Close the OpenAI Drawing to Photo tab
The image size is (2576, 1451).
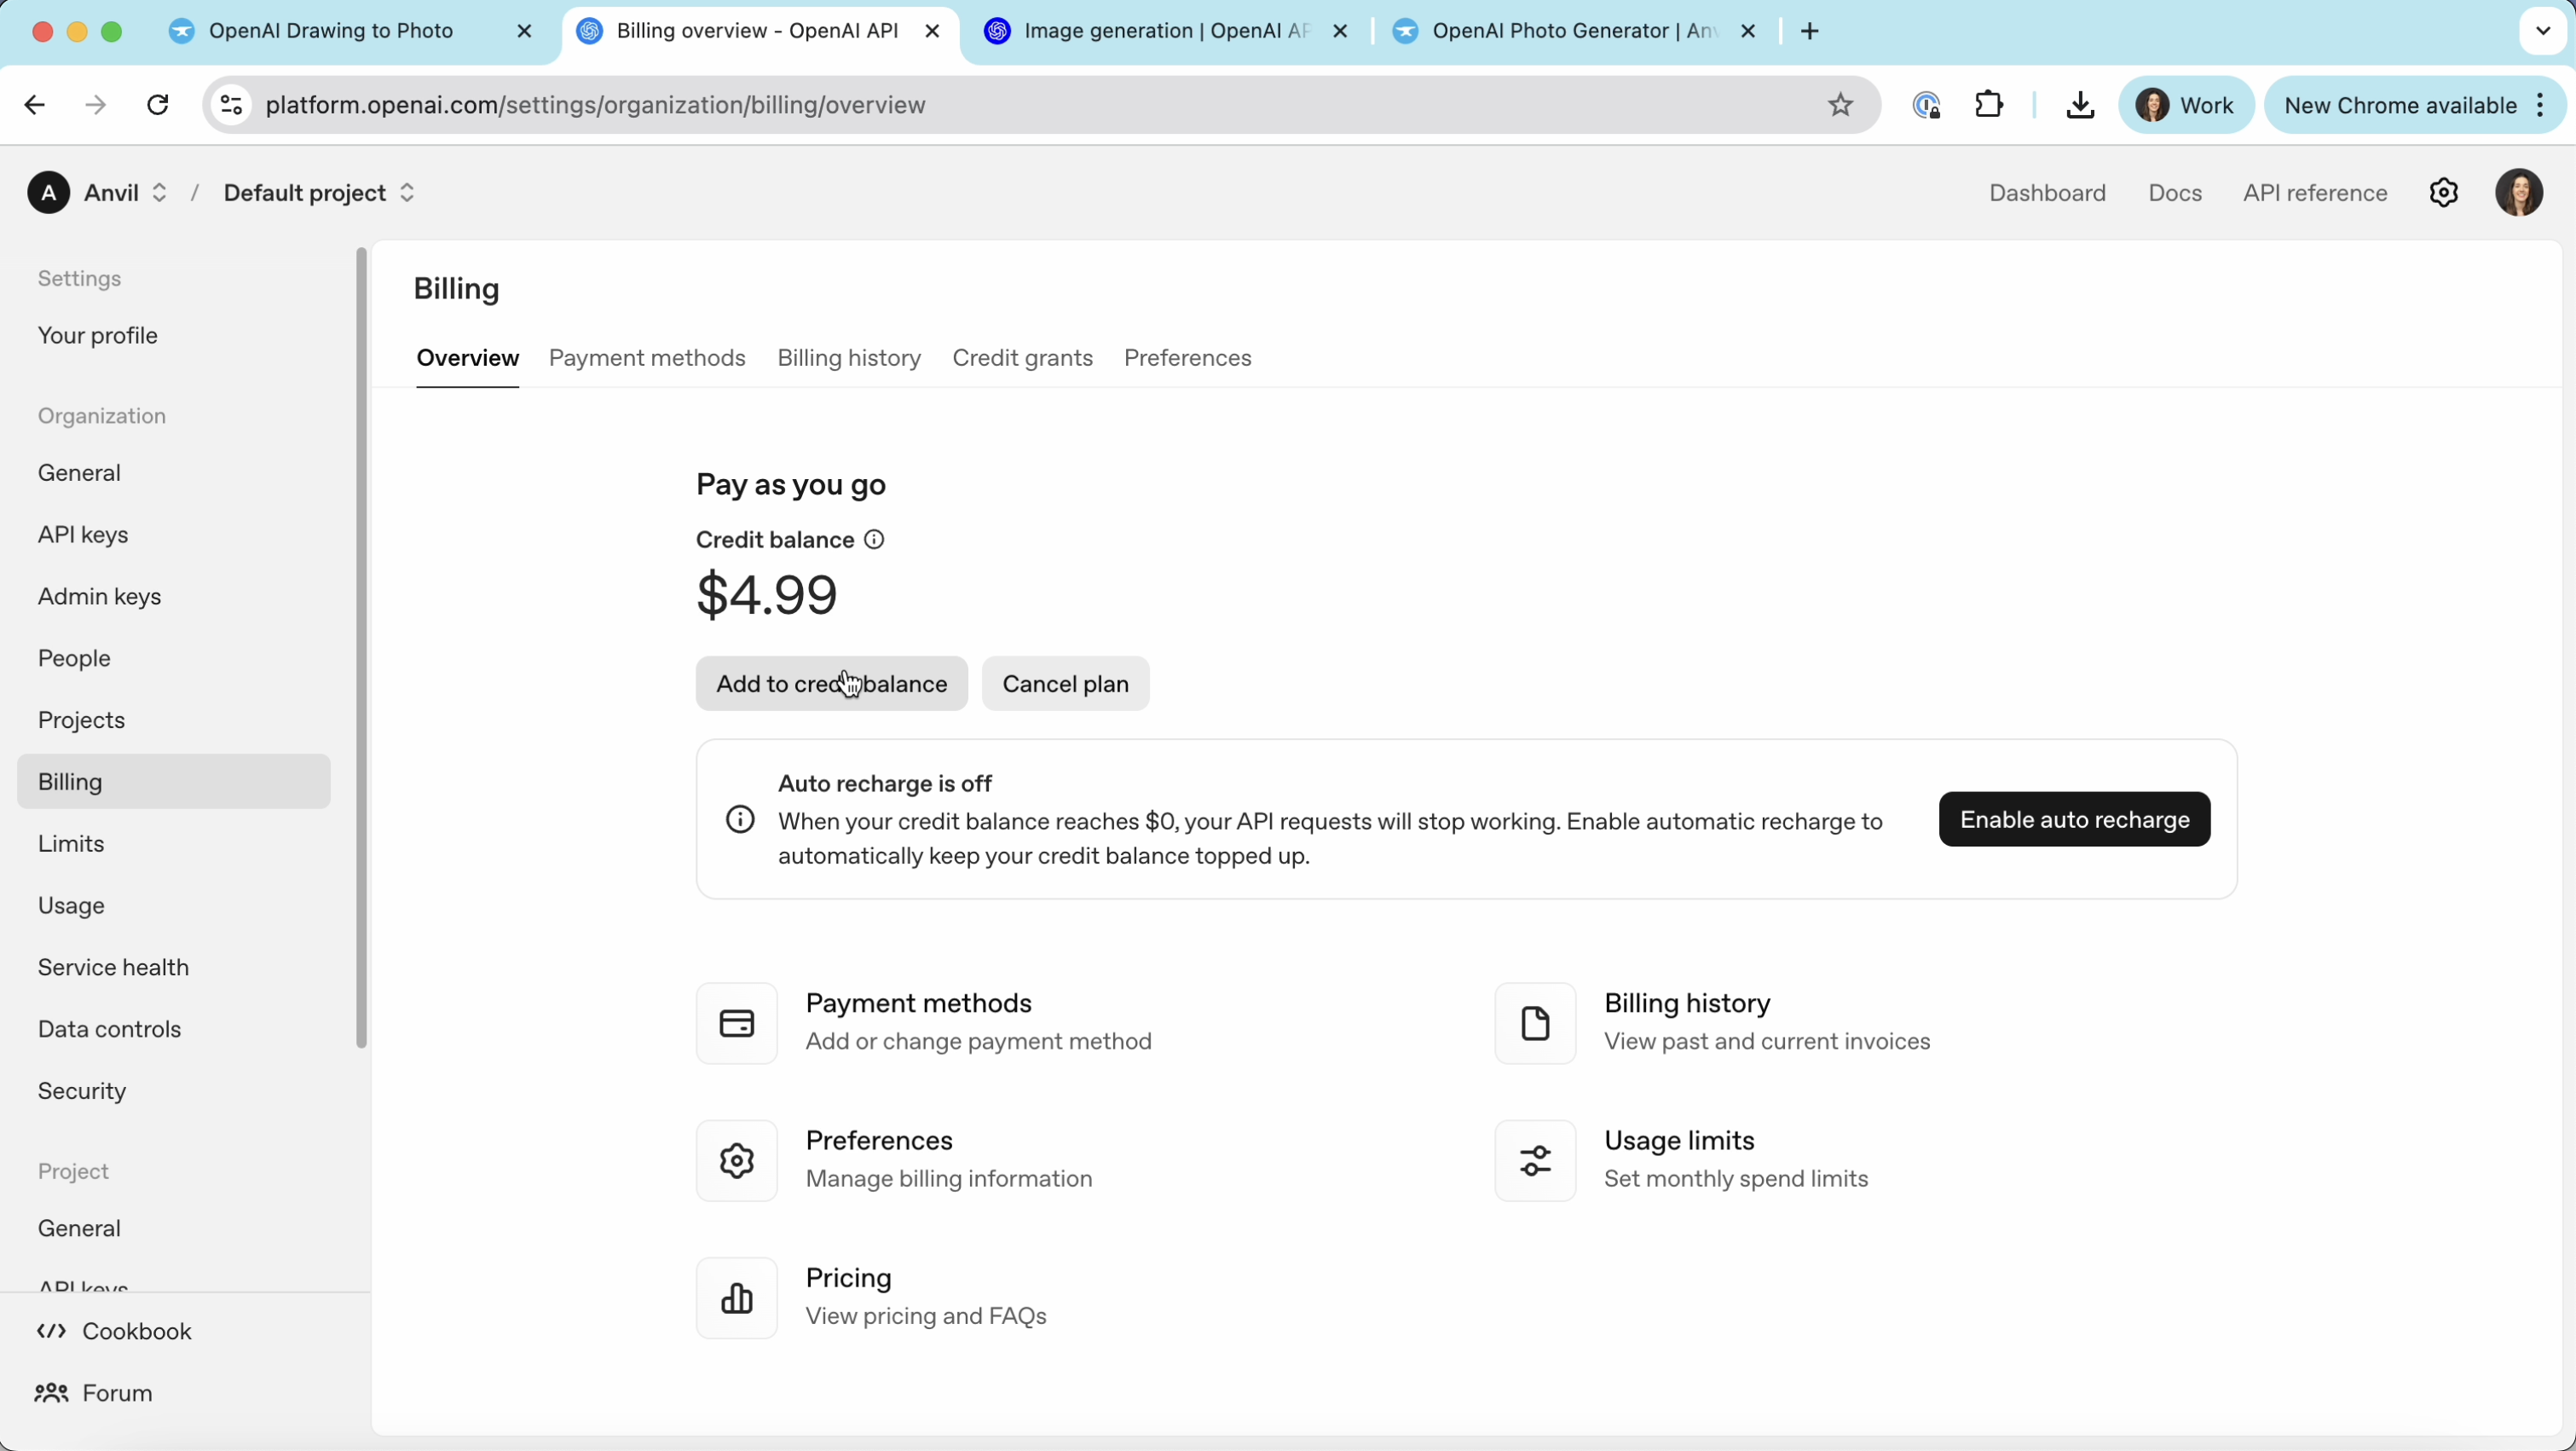[524, 32]
